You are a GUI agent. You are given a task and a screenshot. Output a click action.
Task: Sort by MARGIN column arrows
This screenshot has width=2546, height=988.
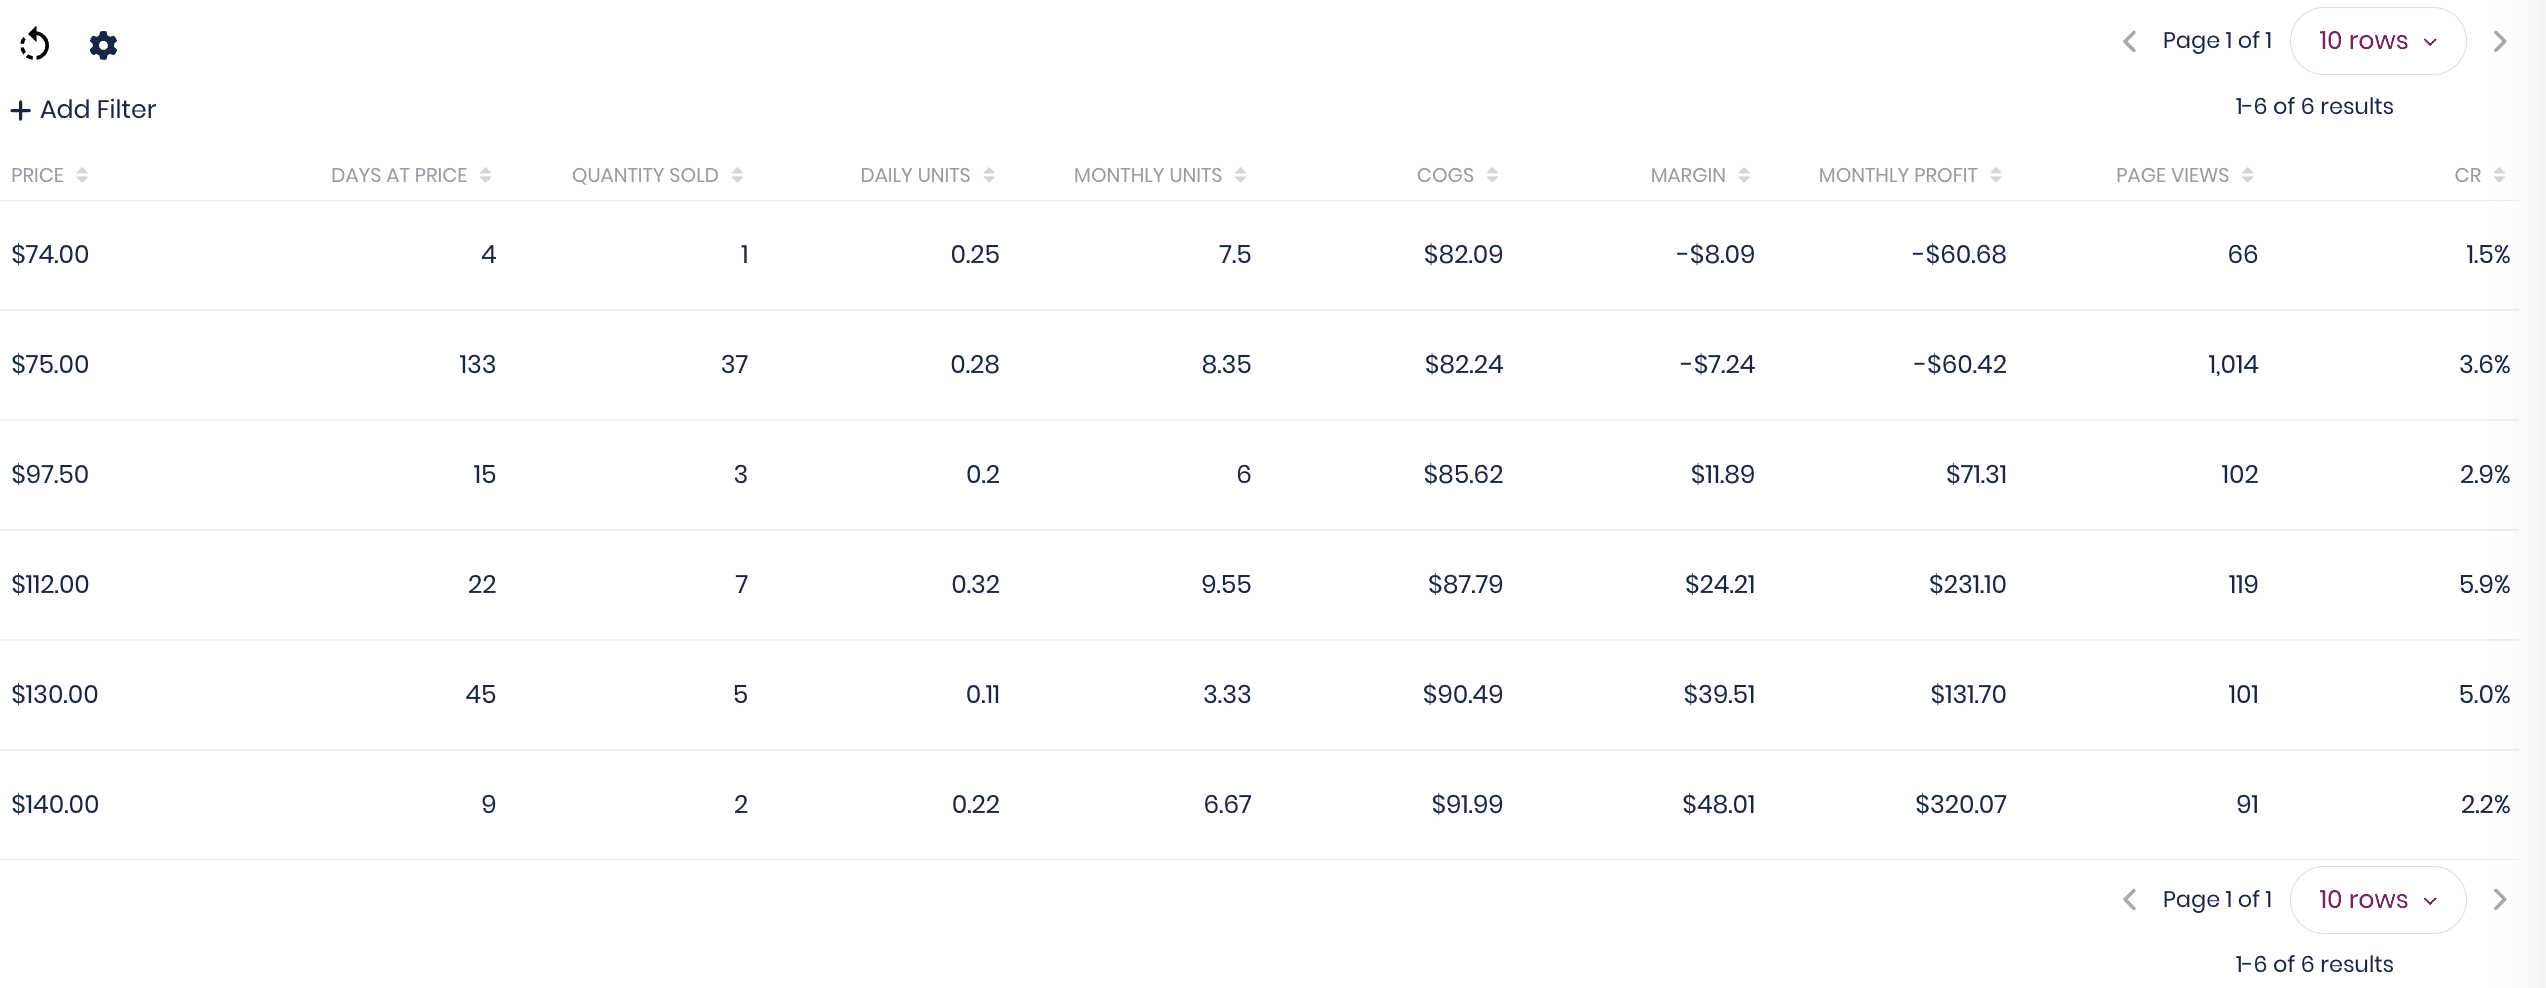(x=1744, y=175)
